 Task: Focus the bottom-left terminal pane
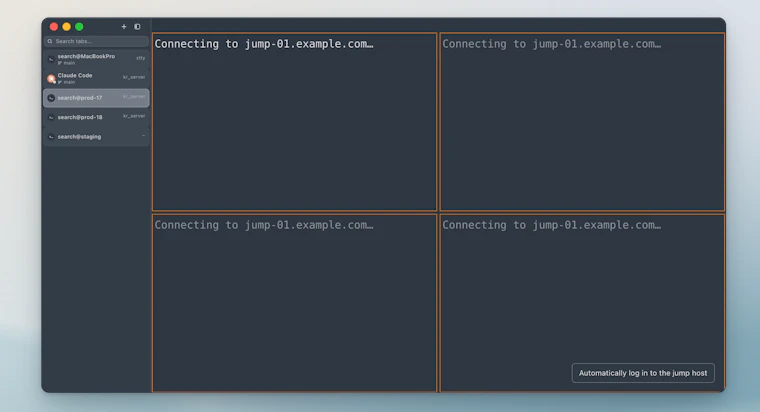295,303
